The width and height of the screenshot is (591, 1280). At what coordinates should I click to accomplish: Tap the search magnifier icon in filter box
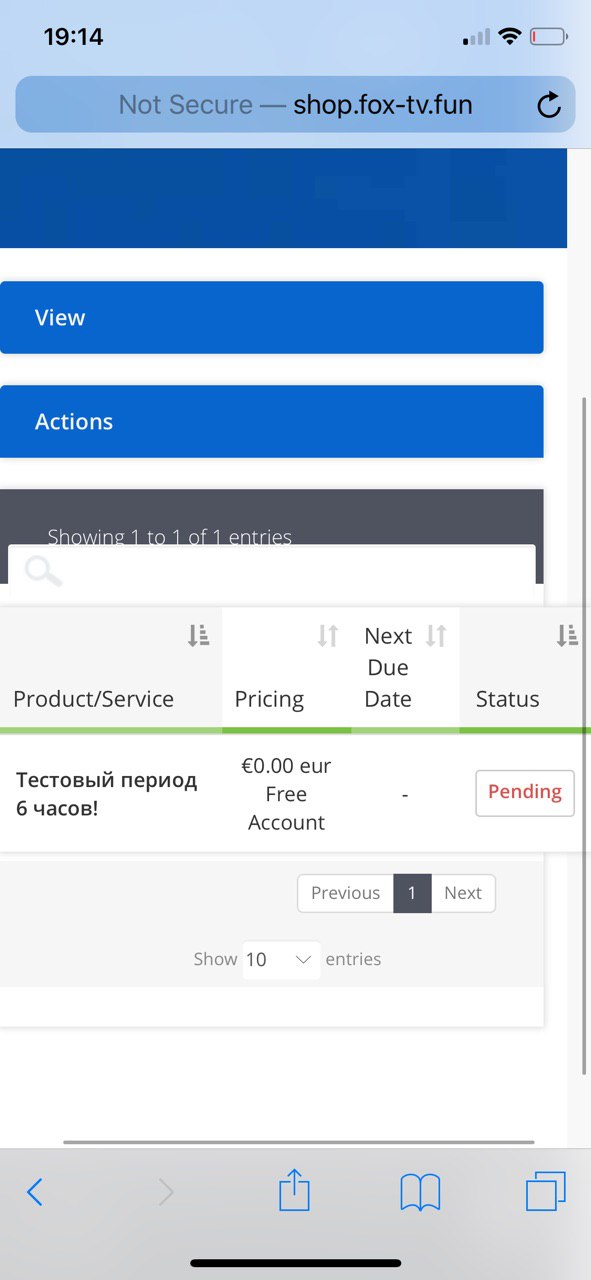(x=43, y=571)
